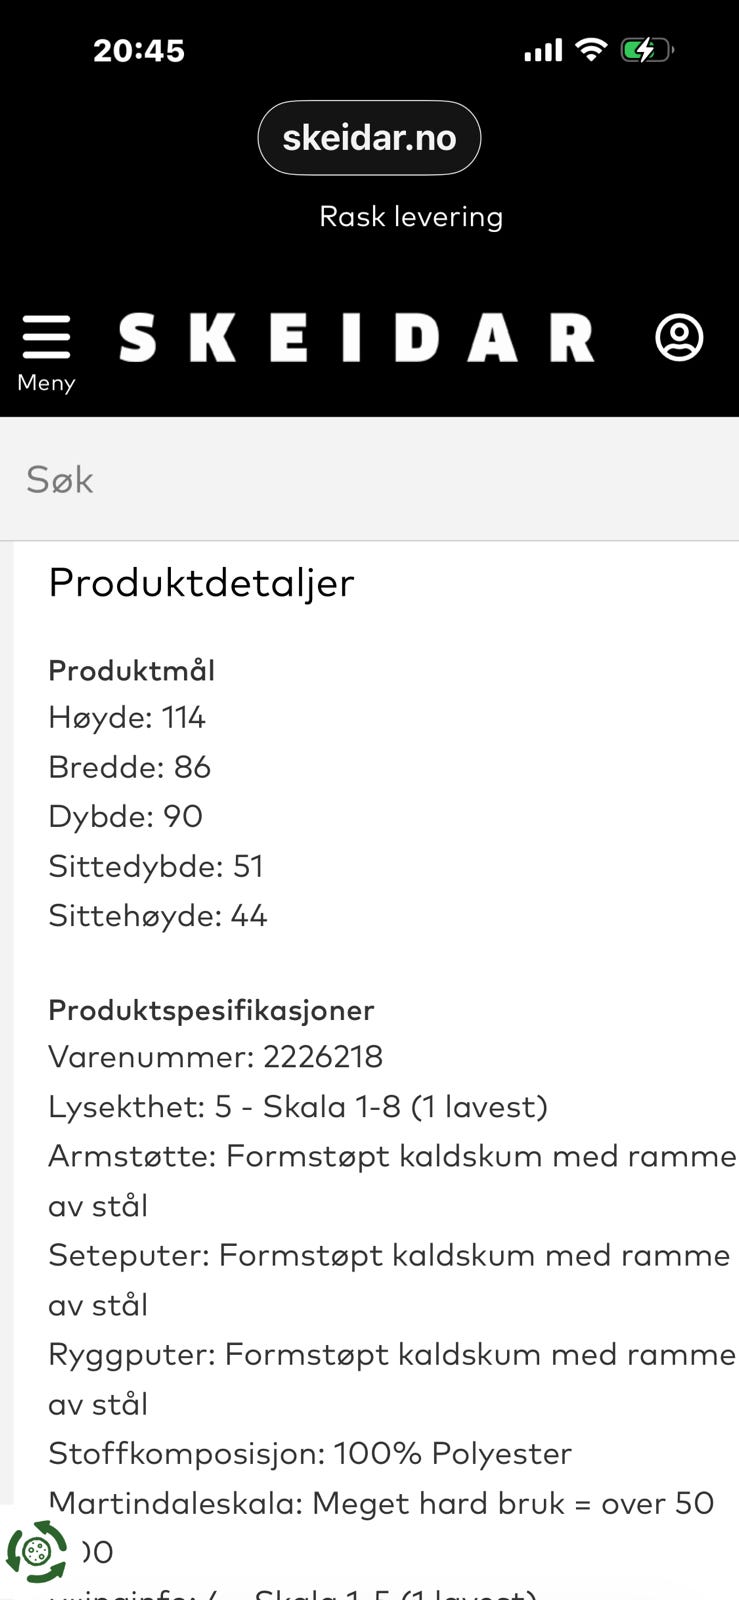Image resolution: width=739 pixels, height=1600 pixels.
Task: Tap the Rask levering banner text
Action: 410,217
